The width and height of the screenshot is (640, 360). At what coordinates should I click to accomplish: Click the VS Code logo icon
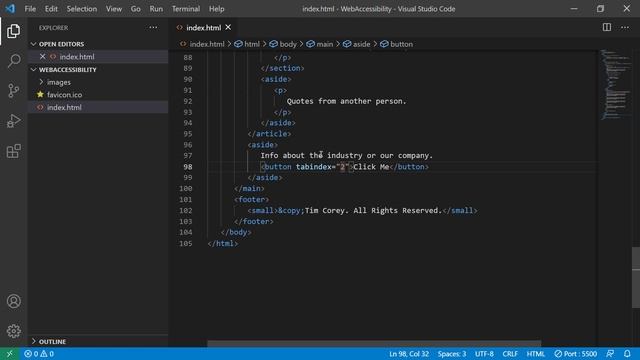[x=10, y=9]
